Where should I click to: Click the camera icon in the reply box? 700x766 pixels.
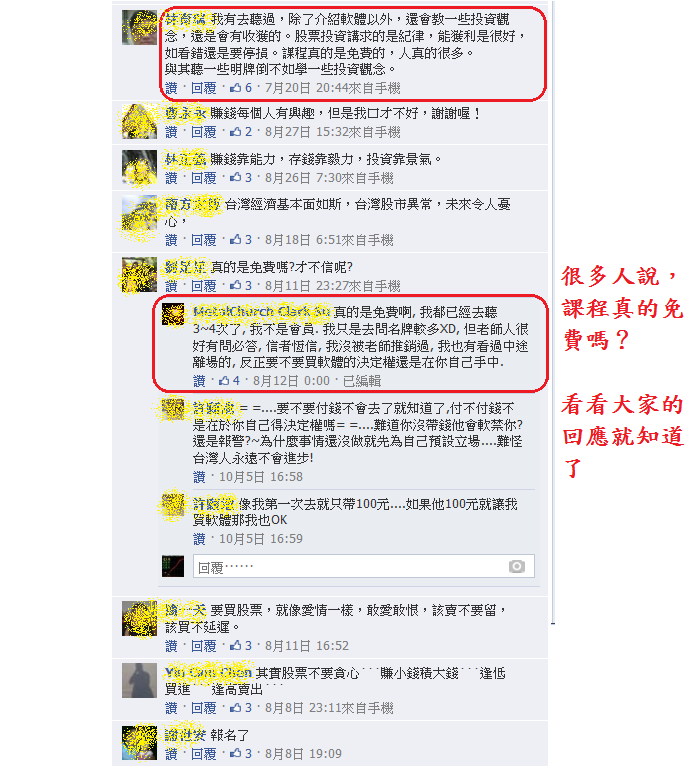[516, 566]
